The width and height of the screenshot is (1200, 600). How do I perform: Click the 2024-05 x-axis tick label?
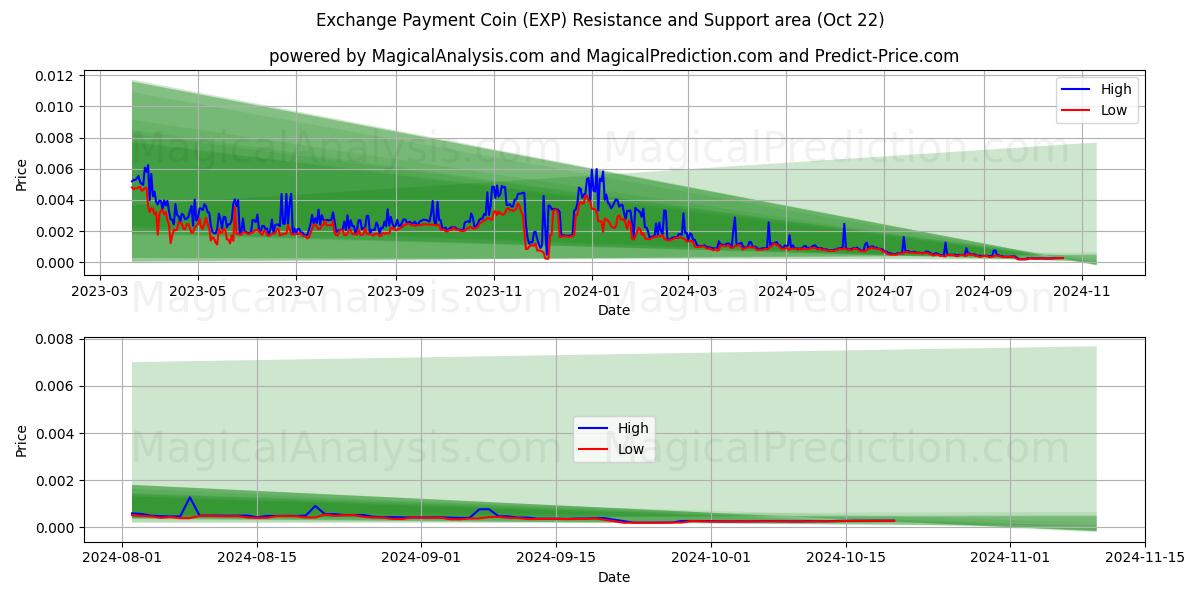pyautogui.click(x=786, y=290)
